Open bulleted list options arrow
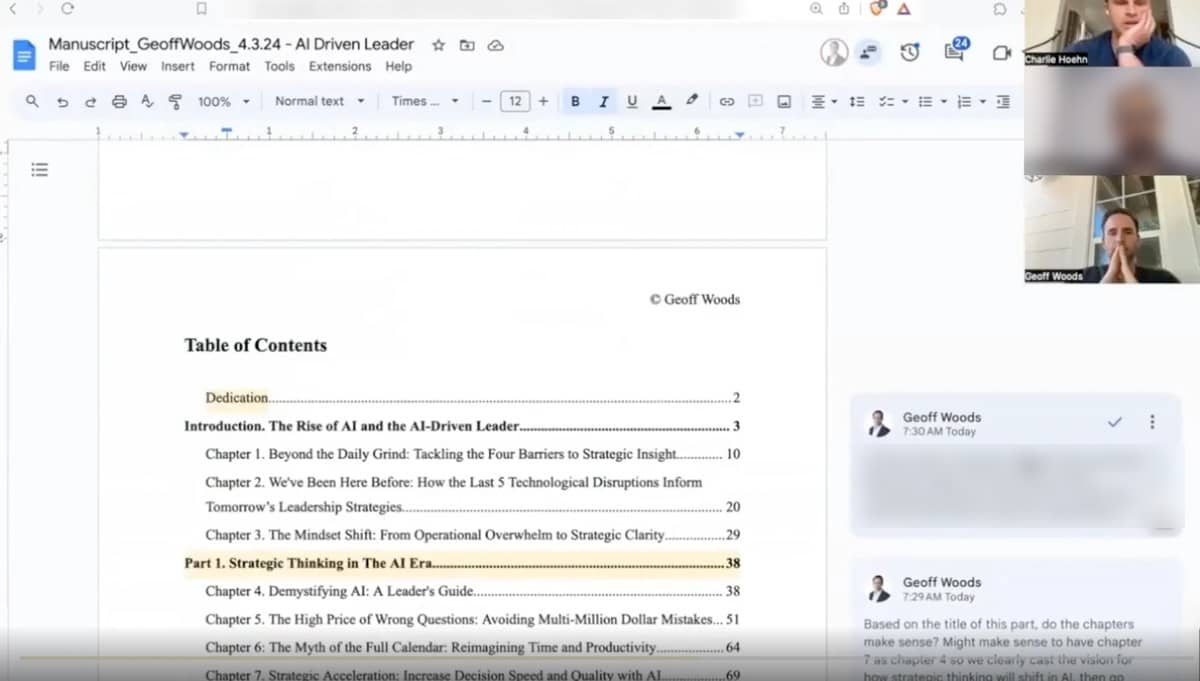Image resolution: width=1200 pixels, height=681 pixels. [x=943, y=101]
